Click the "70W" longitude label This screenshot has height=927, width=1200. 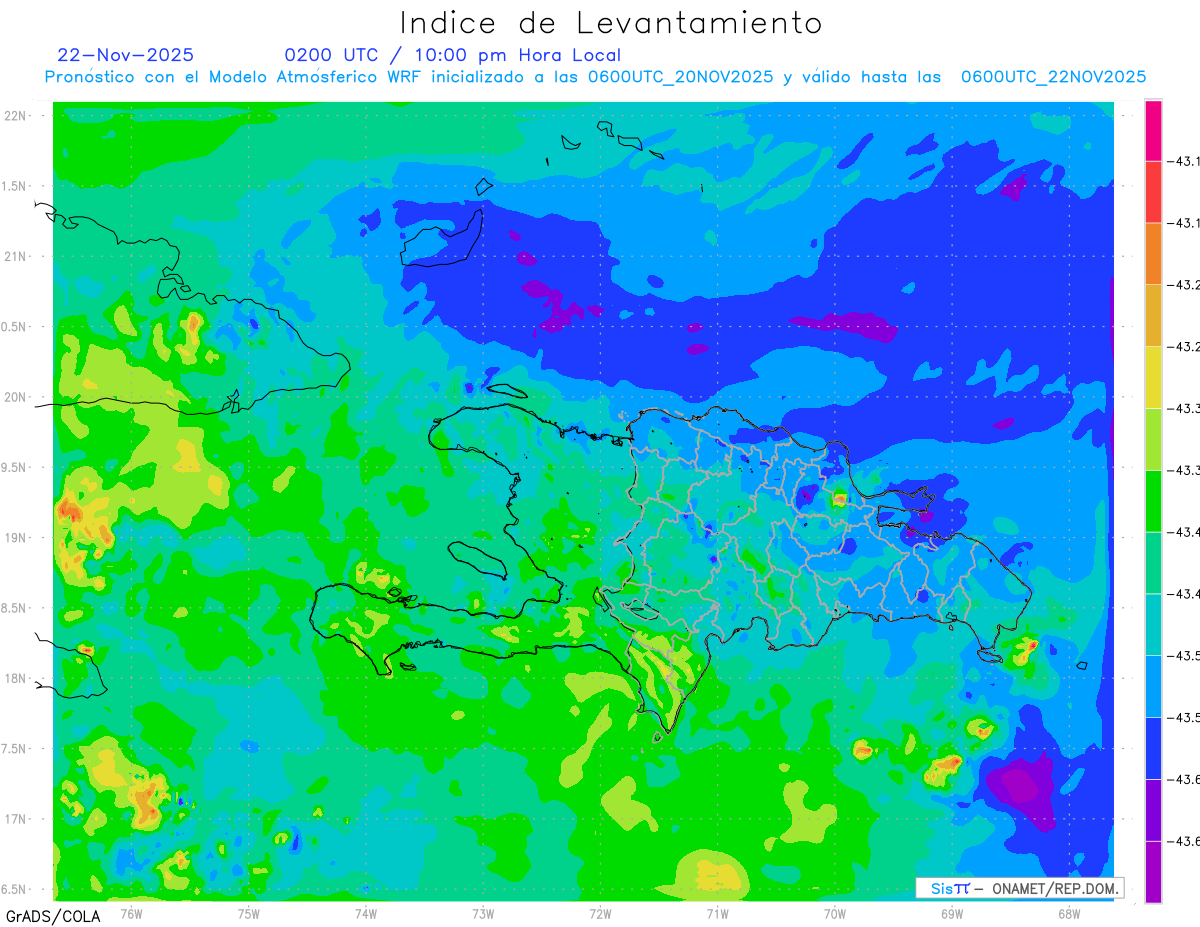point(835,913)
